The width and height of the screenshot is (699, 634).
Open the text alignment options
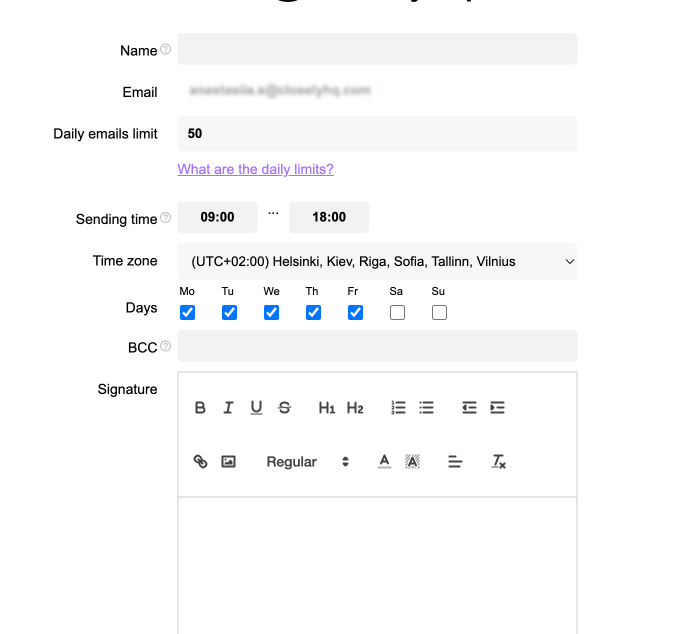(x=455, y=461)
